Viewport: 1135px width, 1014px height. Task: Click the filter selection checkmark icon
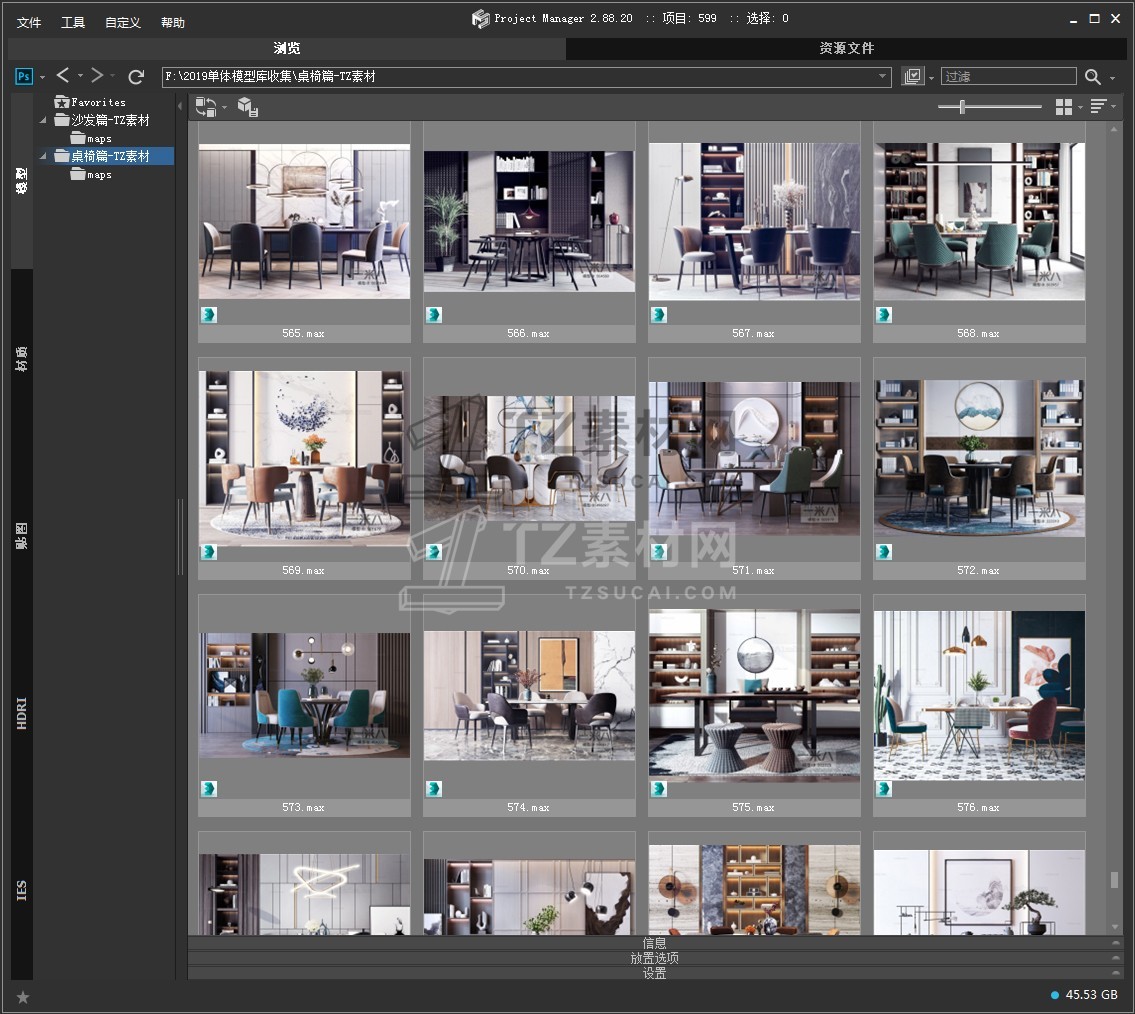pos(912,77)
